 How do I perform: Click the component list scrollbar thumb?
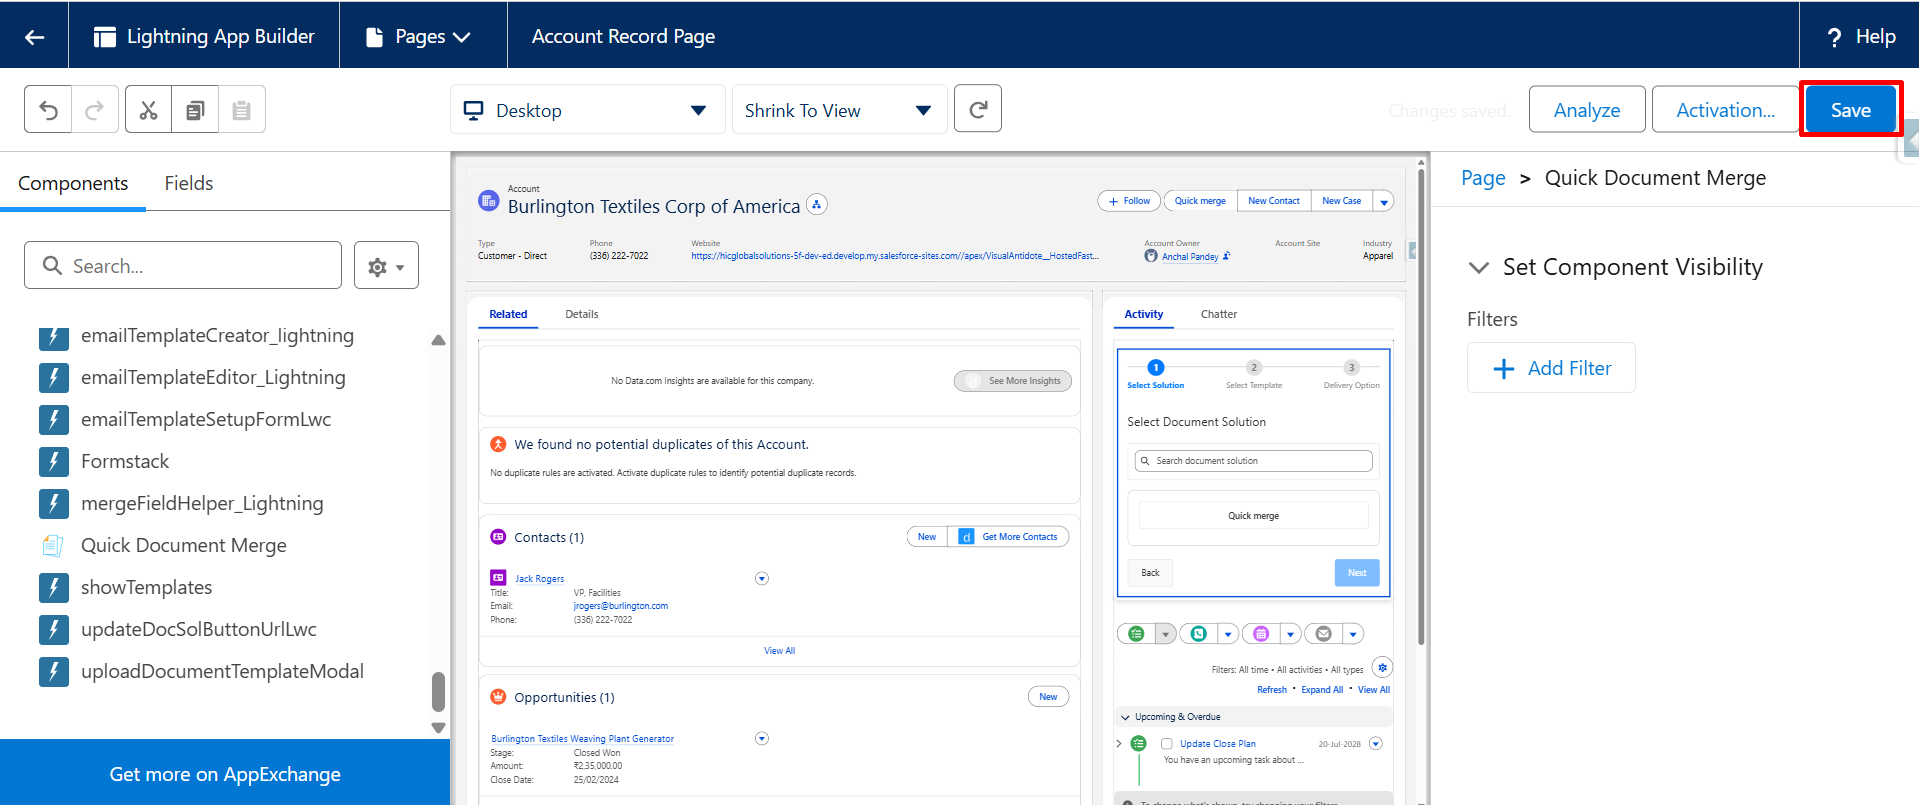(x=438, y=691)
